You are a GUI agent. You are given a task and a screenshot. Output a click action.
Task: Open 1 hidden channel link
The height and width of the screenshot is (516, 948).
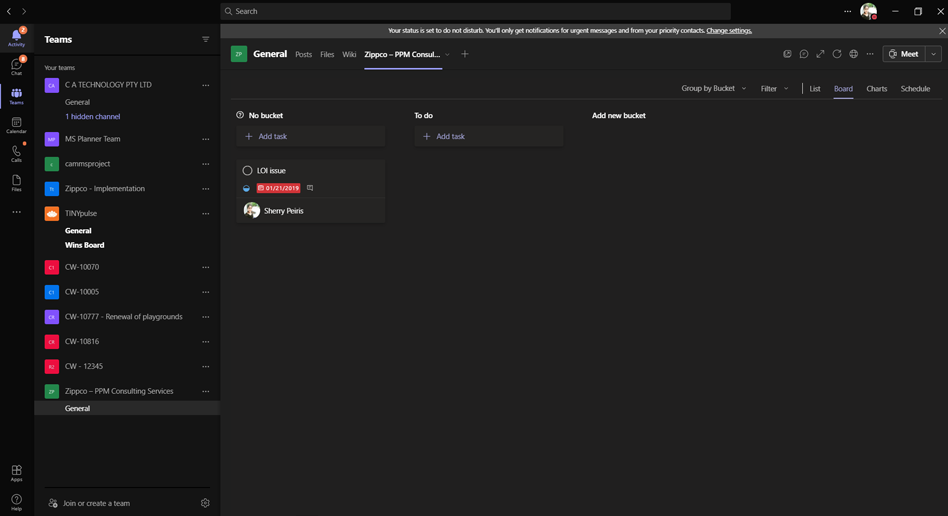(93, 116)
